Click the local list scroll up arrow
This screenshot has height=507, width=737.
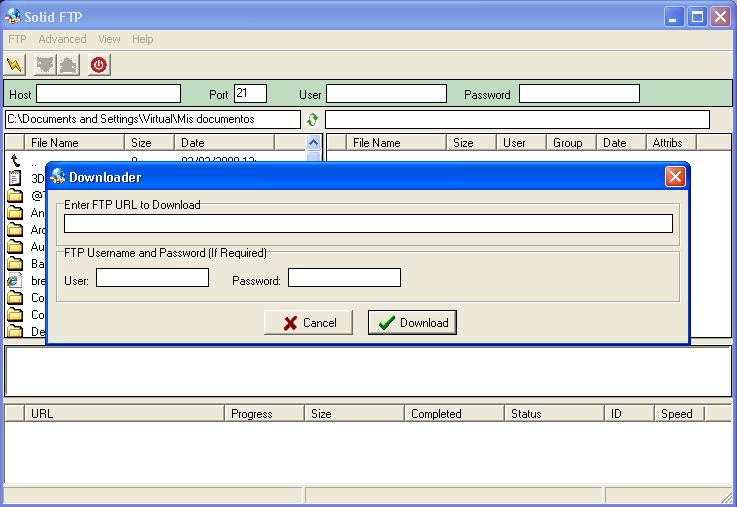click(313, 142)
